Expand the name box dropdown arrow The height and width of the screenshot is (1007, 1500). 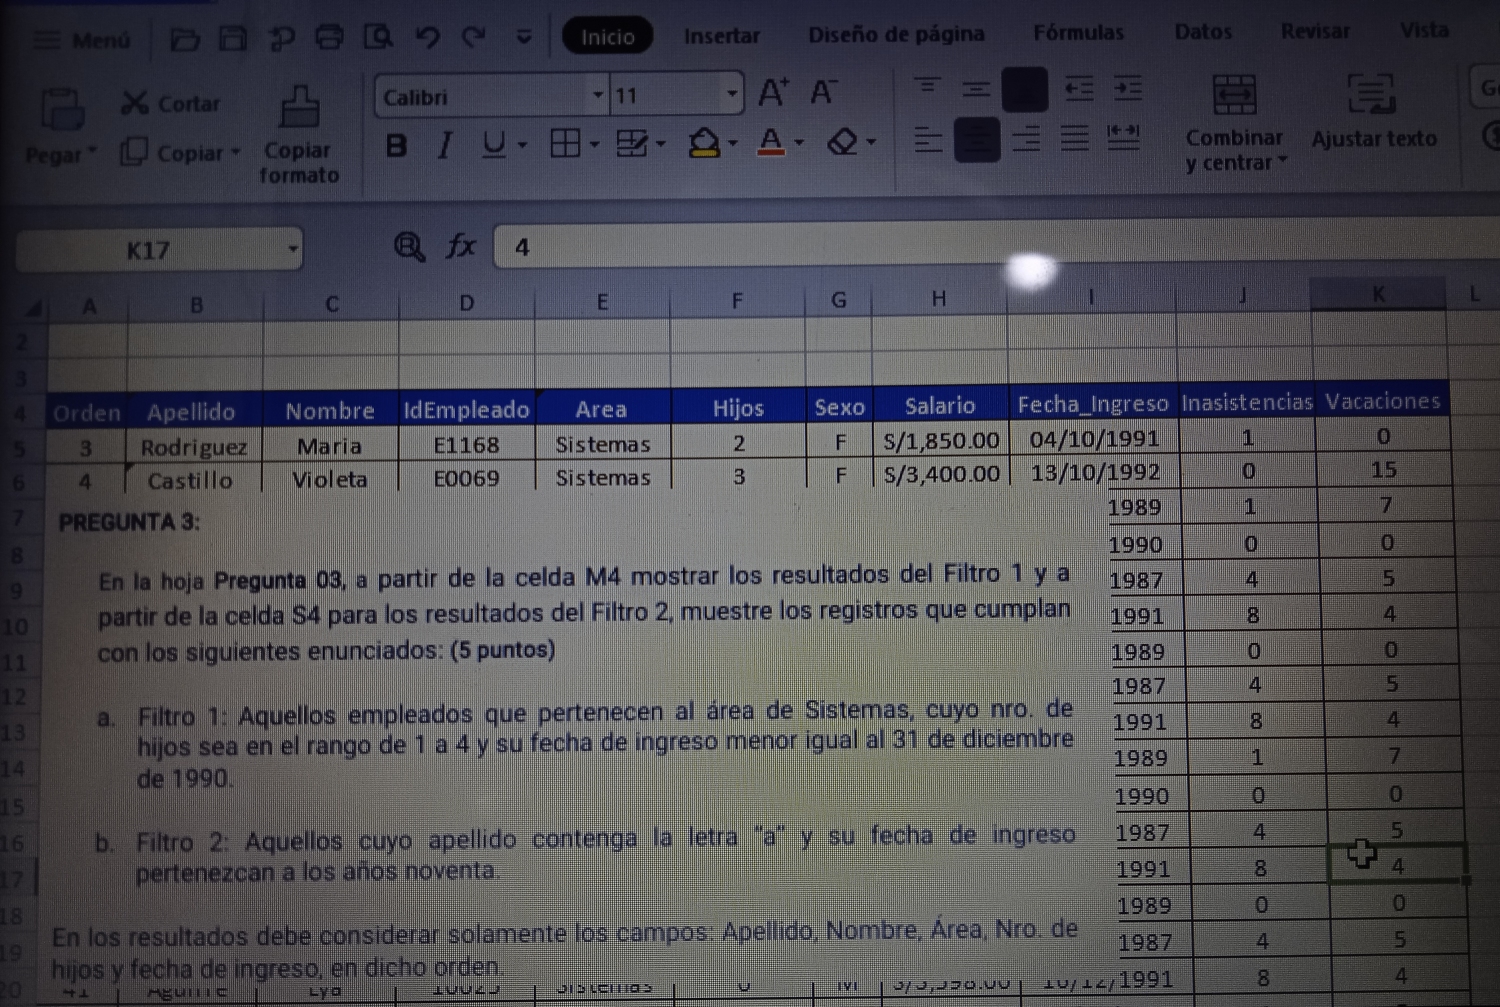click(292, 249)
